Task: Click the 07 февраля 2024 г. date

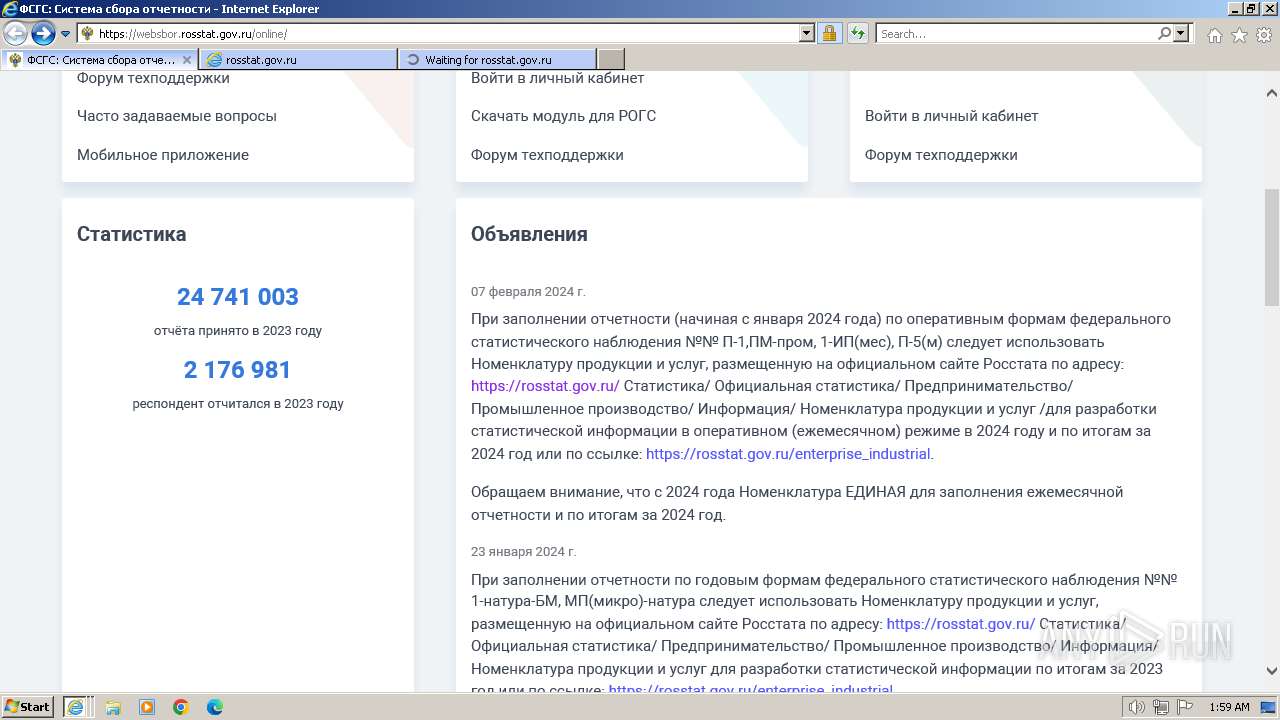Action: 528,292
